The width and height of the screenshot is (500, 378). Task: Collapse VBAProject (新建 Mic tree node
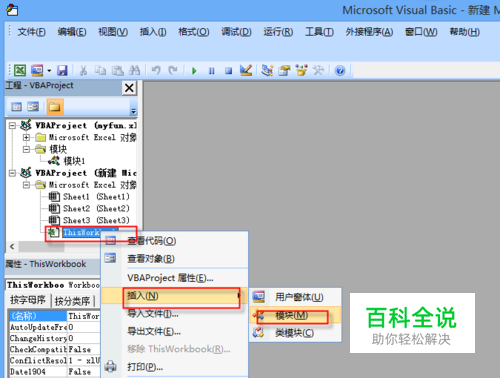[x=12, y=173]
